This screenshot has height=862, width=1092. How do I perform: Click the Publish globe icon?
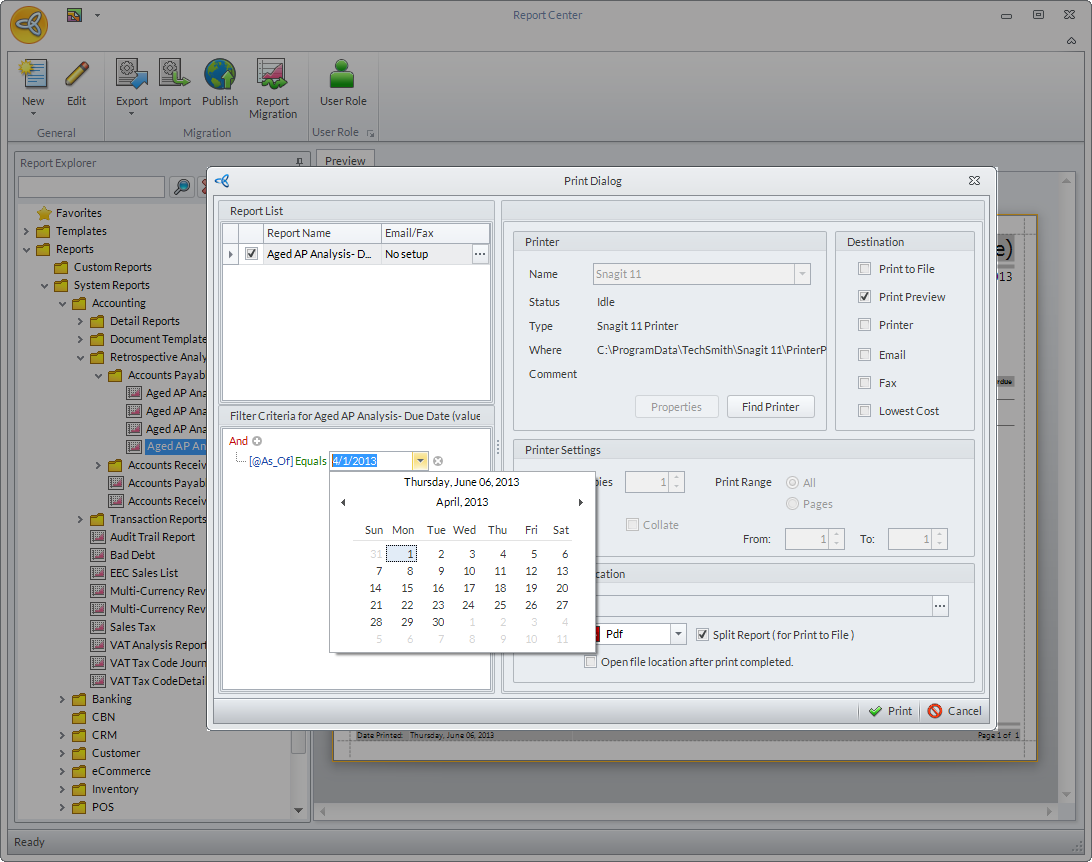[x=220, y=77]
